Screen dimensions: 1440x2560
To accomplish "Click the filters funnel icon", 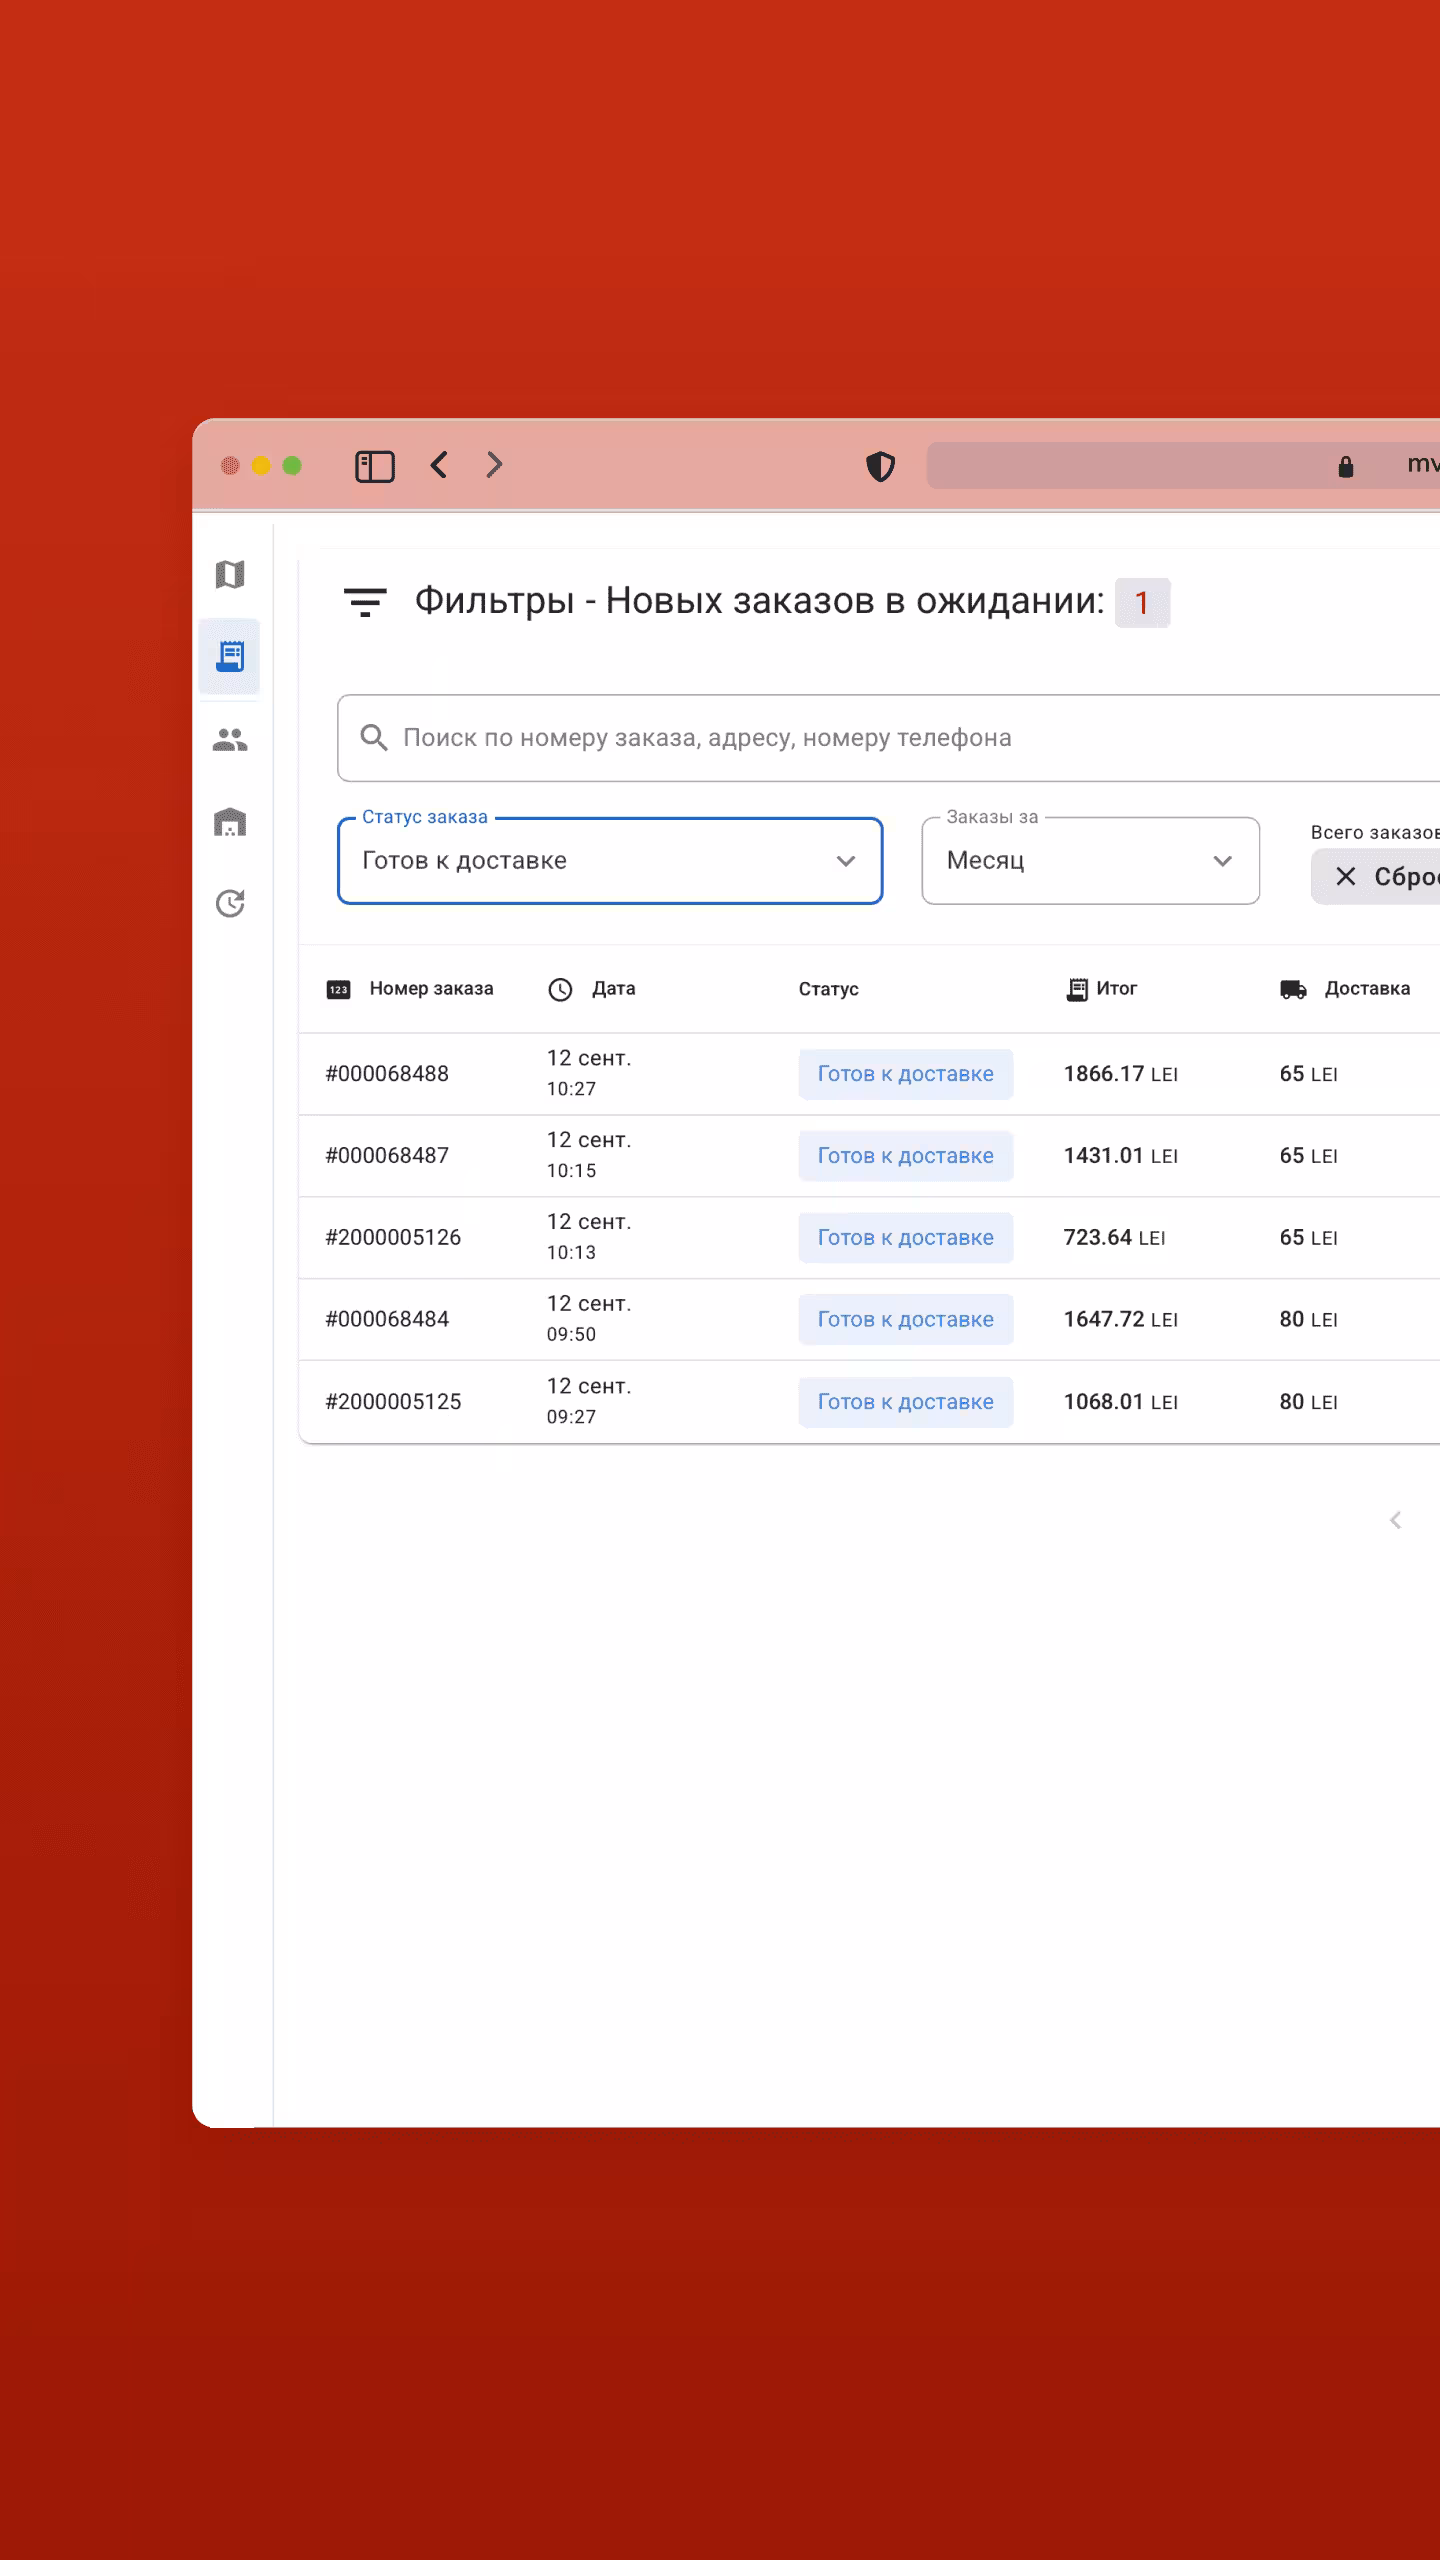I will pyautogui.click(x=365, y=602).
